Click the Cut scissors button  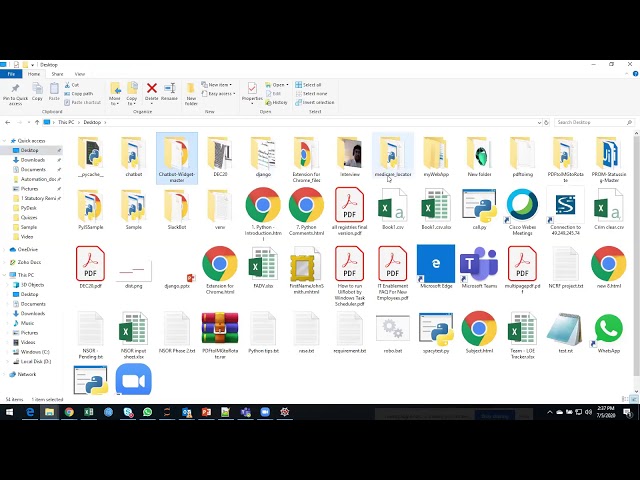tap(72, 85)
